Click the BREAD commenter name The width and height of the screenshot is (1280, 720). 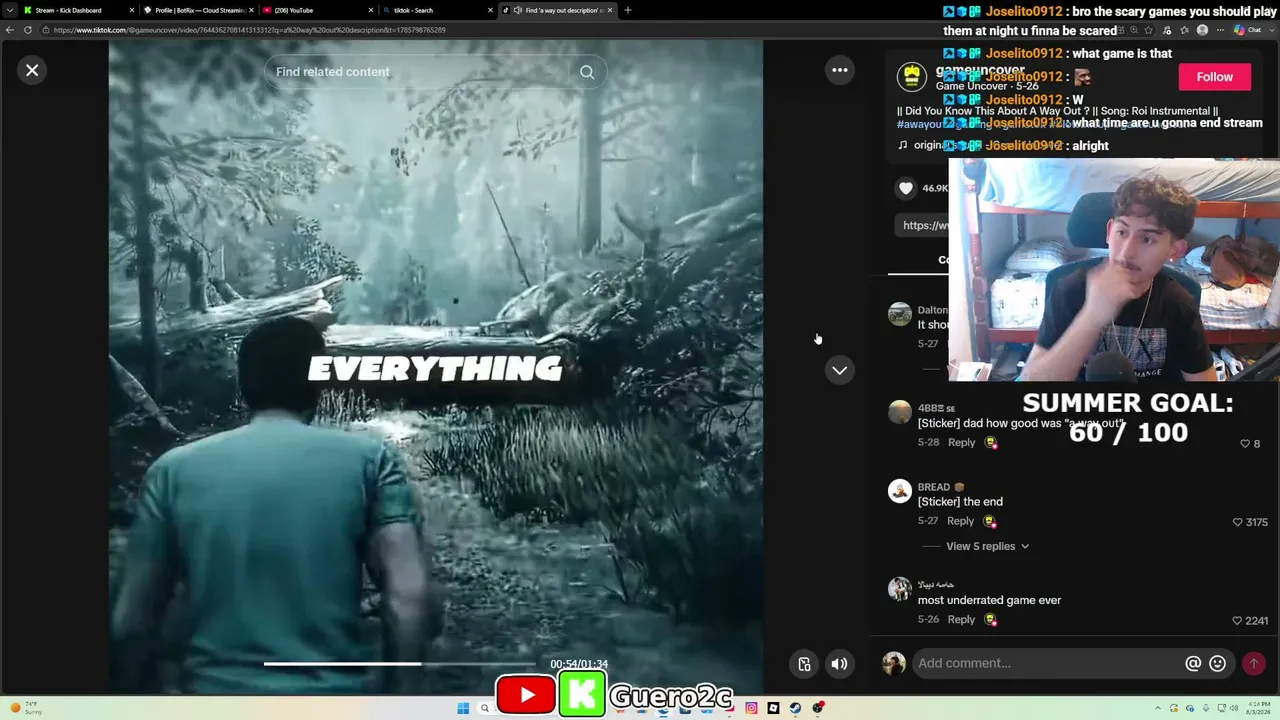(934, 487)
